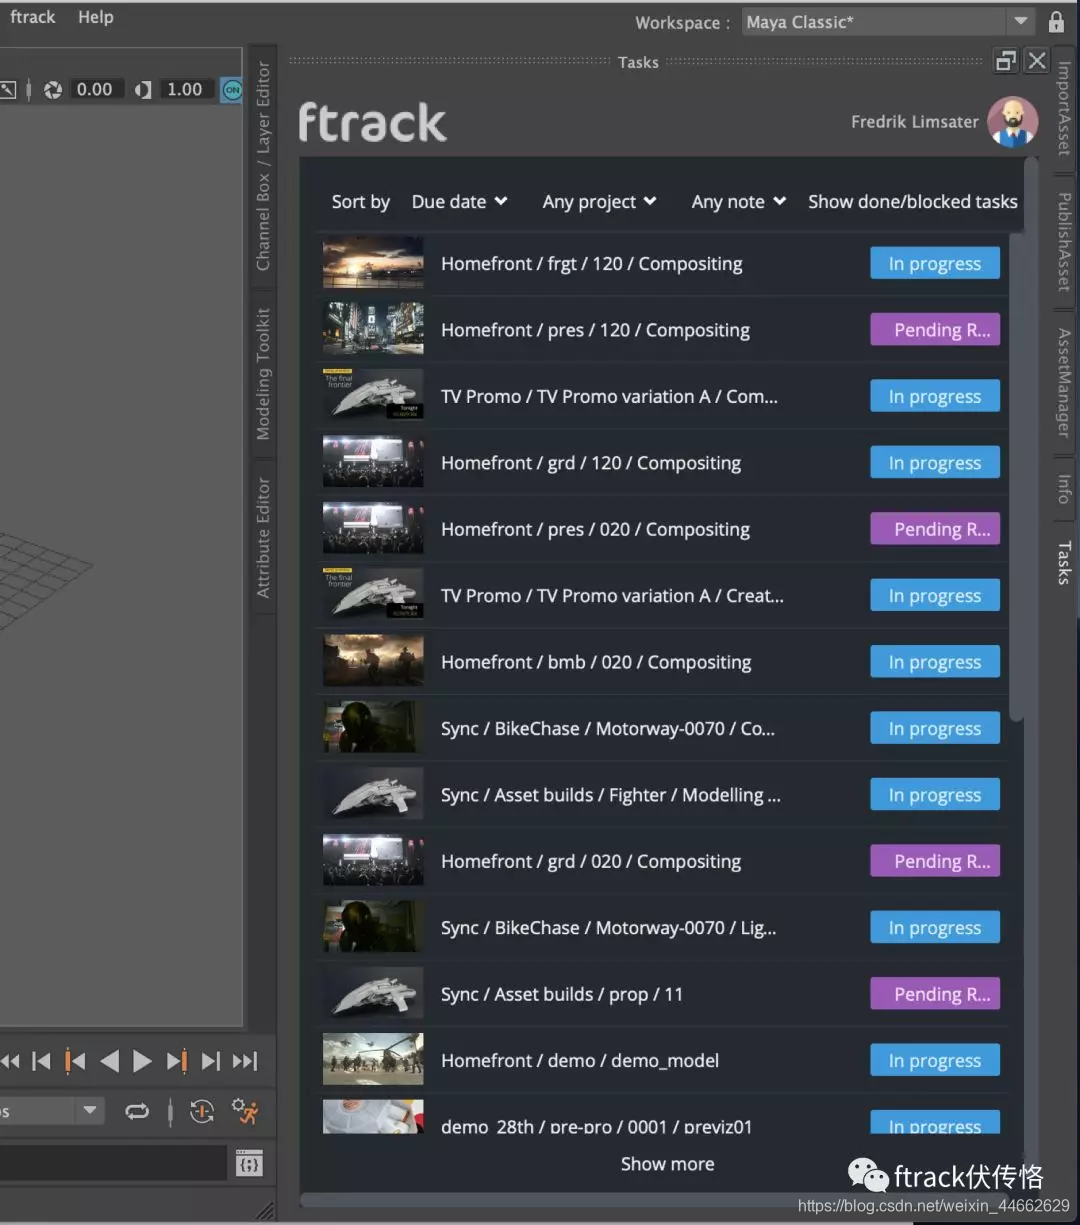The image size is (1080, 1225).
Task: Open Pending status for Homefront / grd / 020
Action: (x=935, y=861)
